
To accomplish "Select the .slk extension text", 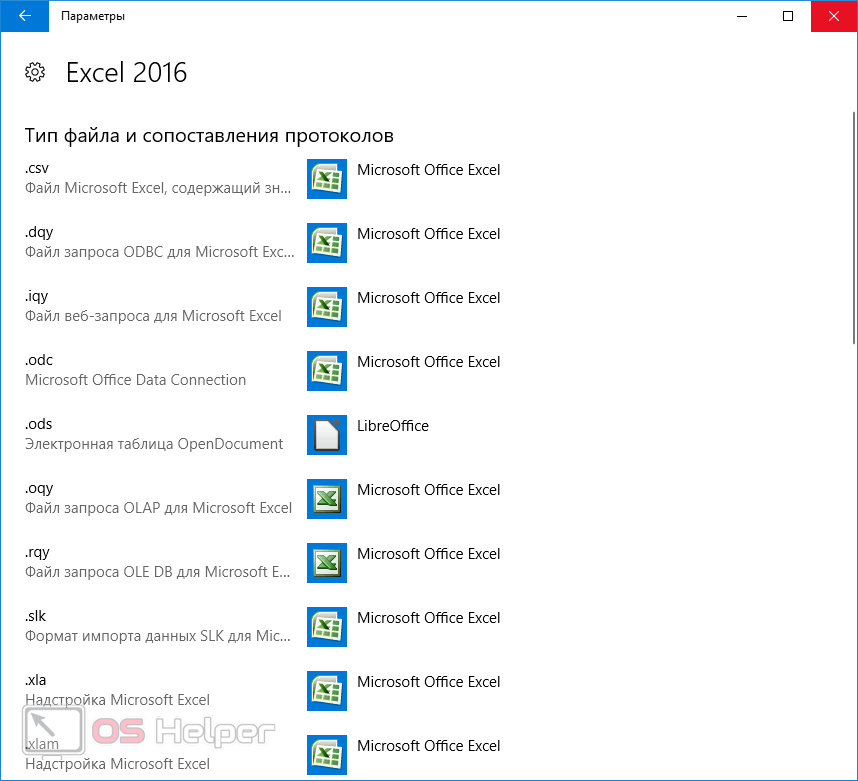I will point(36,616).
